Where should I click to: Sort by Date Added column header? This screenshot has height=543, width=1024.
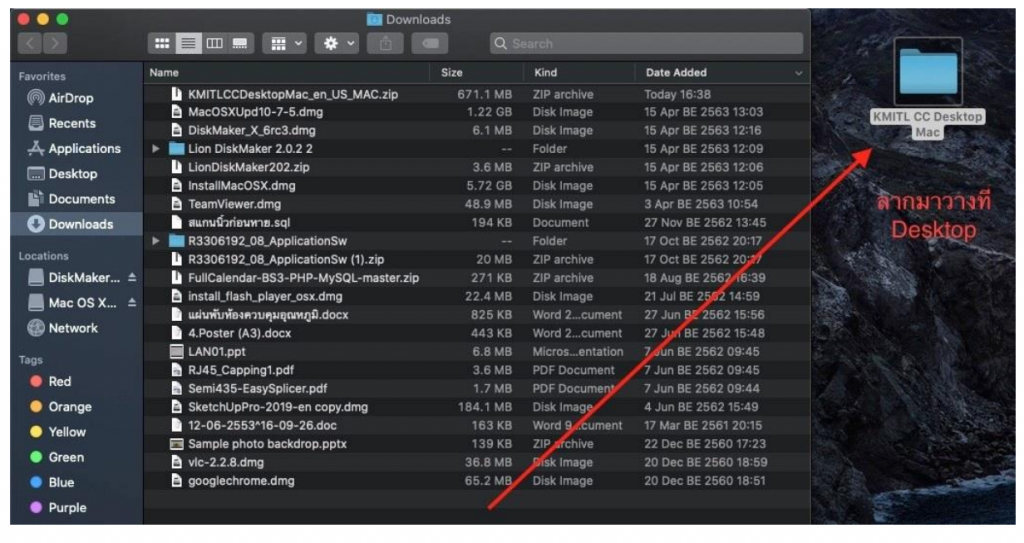[x=676, y=72]
